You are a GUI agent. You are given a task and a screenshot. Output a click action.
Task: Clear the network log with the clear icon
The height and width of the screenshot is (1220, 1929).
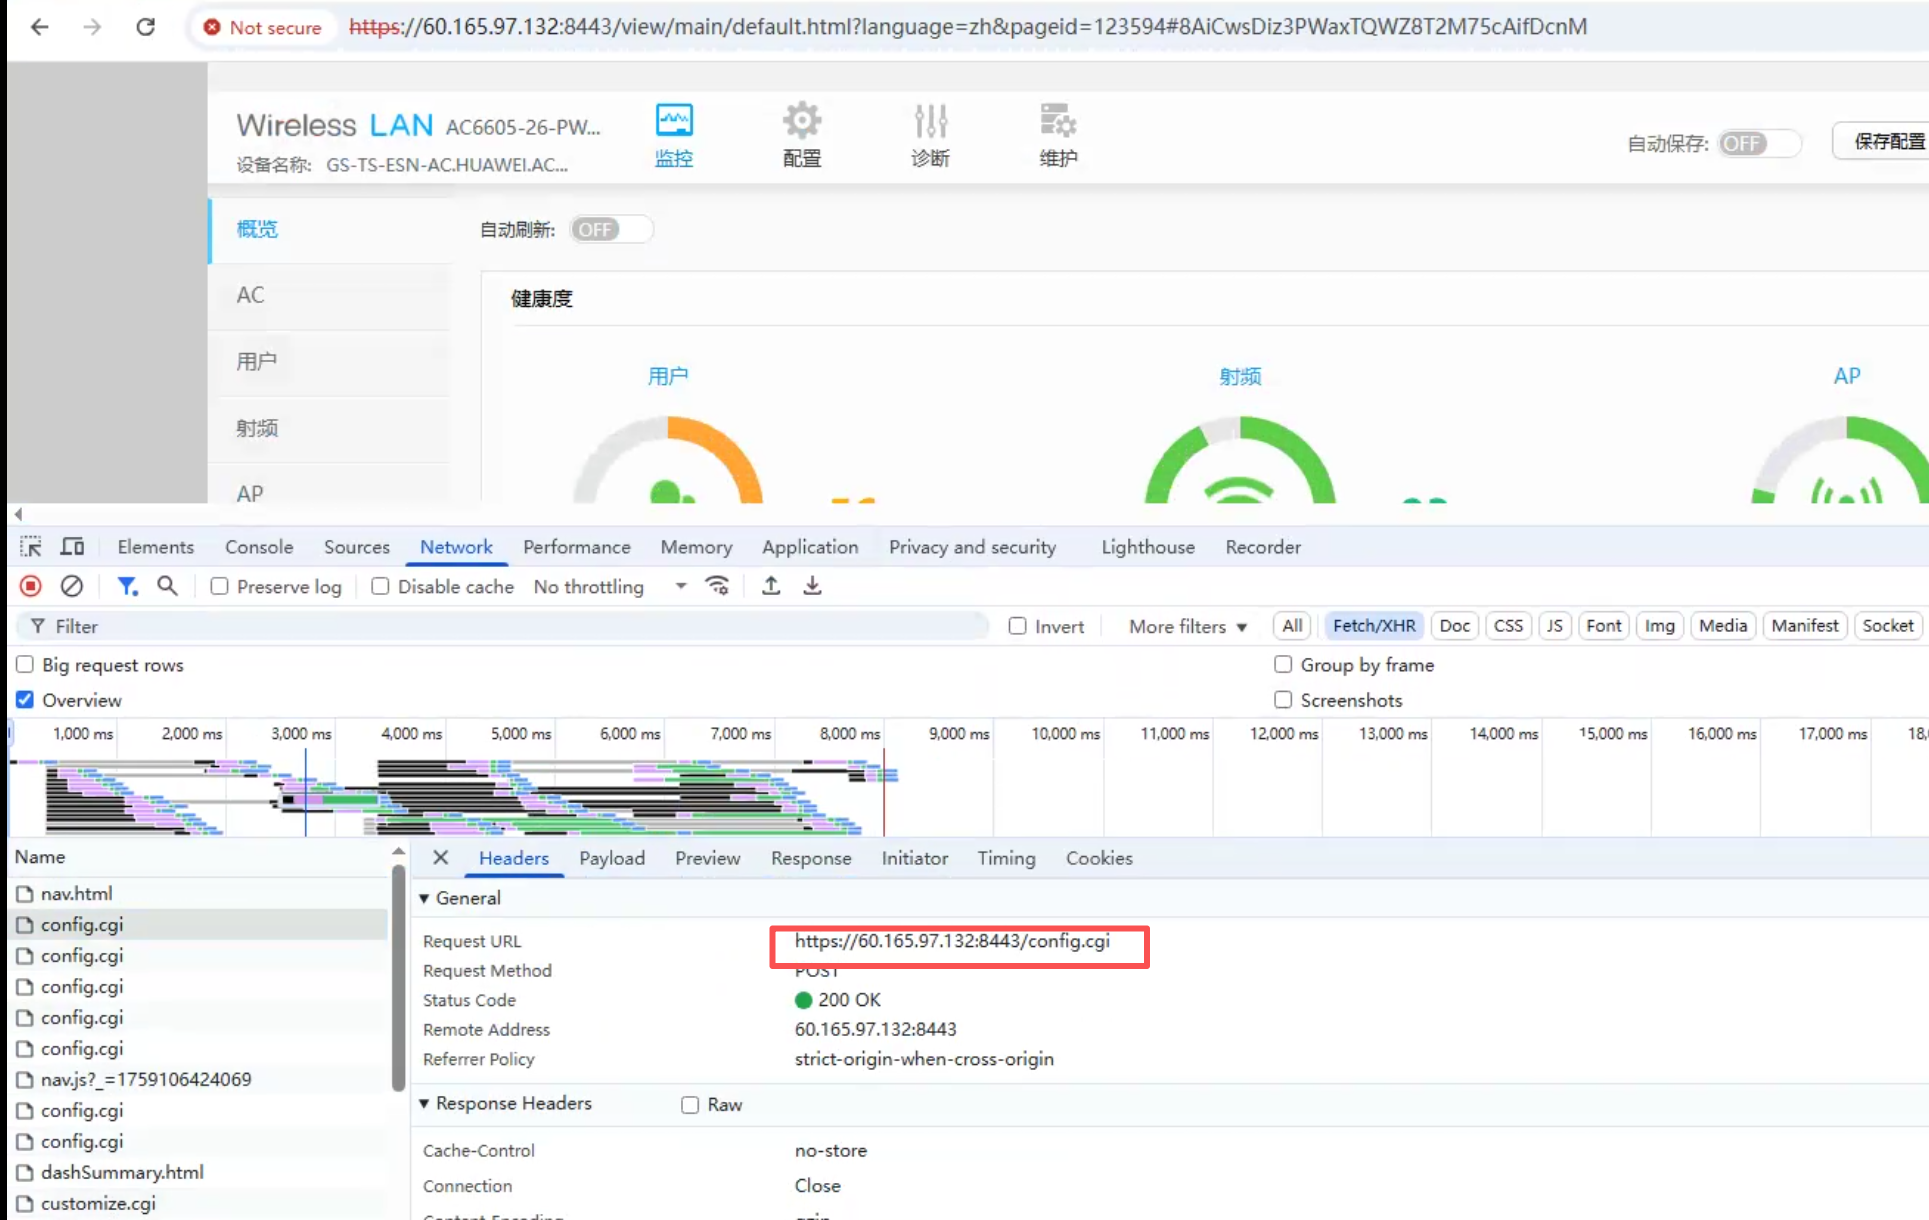(x=72, y=586)
